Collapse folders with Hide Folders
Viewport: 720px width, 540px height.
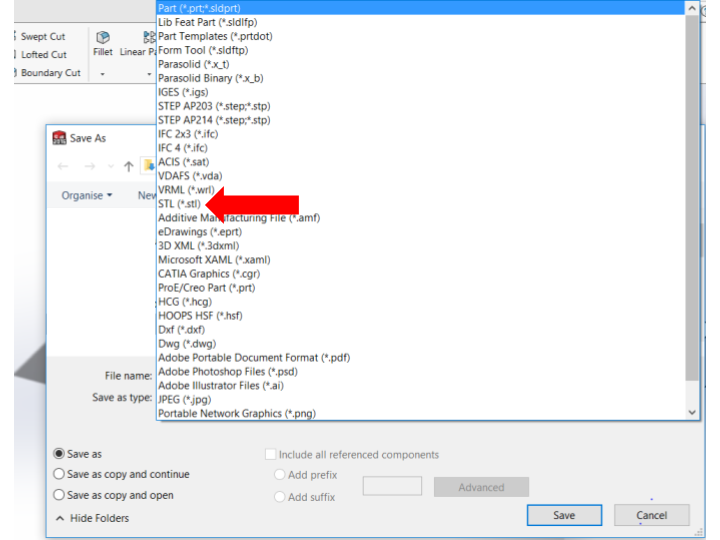pyautogui.click(x=92, y=518)
